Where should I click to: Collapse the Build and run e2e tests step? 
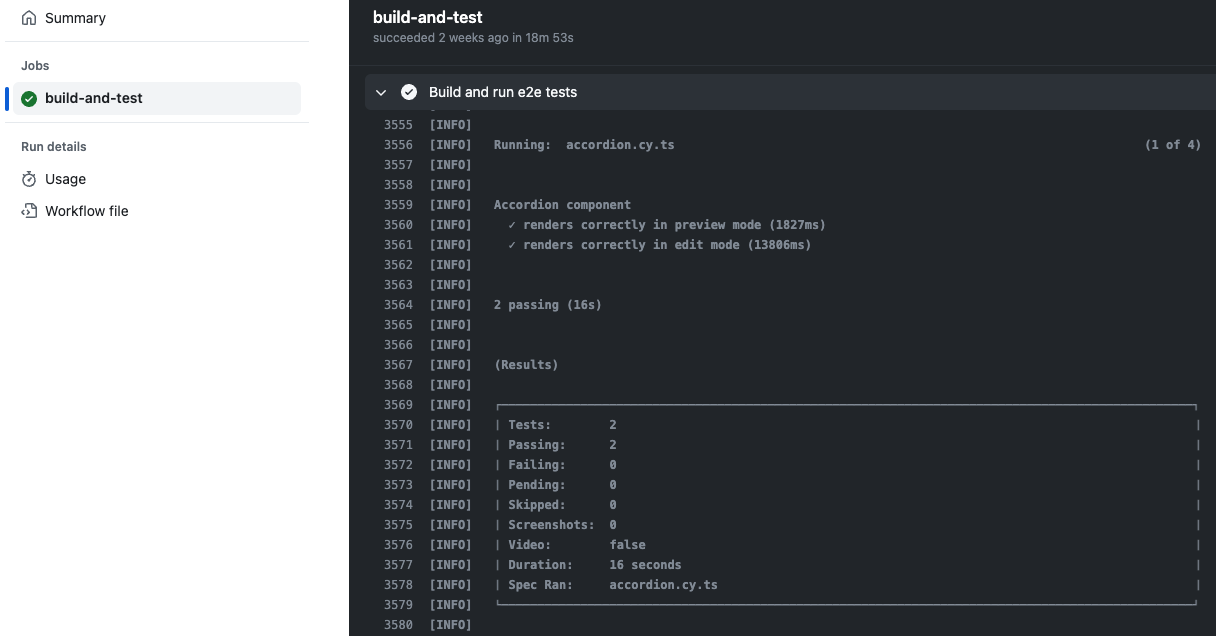tap(381, 92)
